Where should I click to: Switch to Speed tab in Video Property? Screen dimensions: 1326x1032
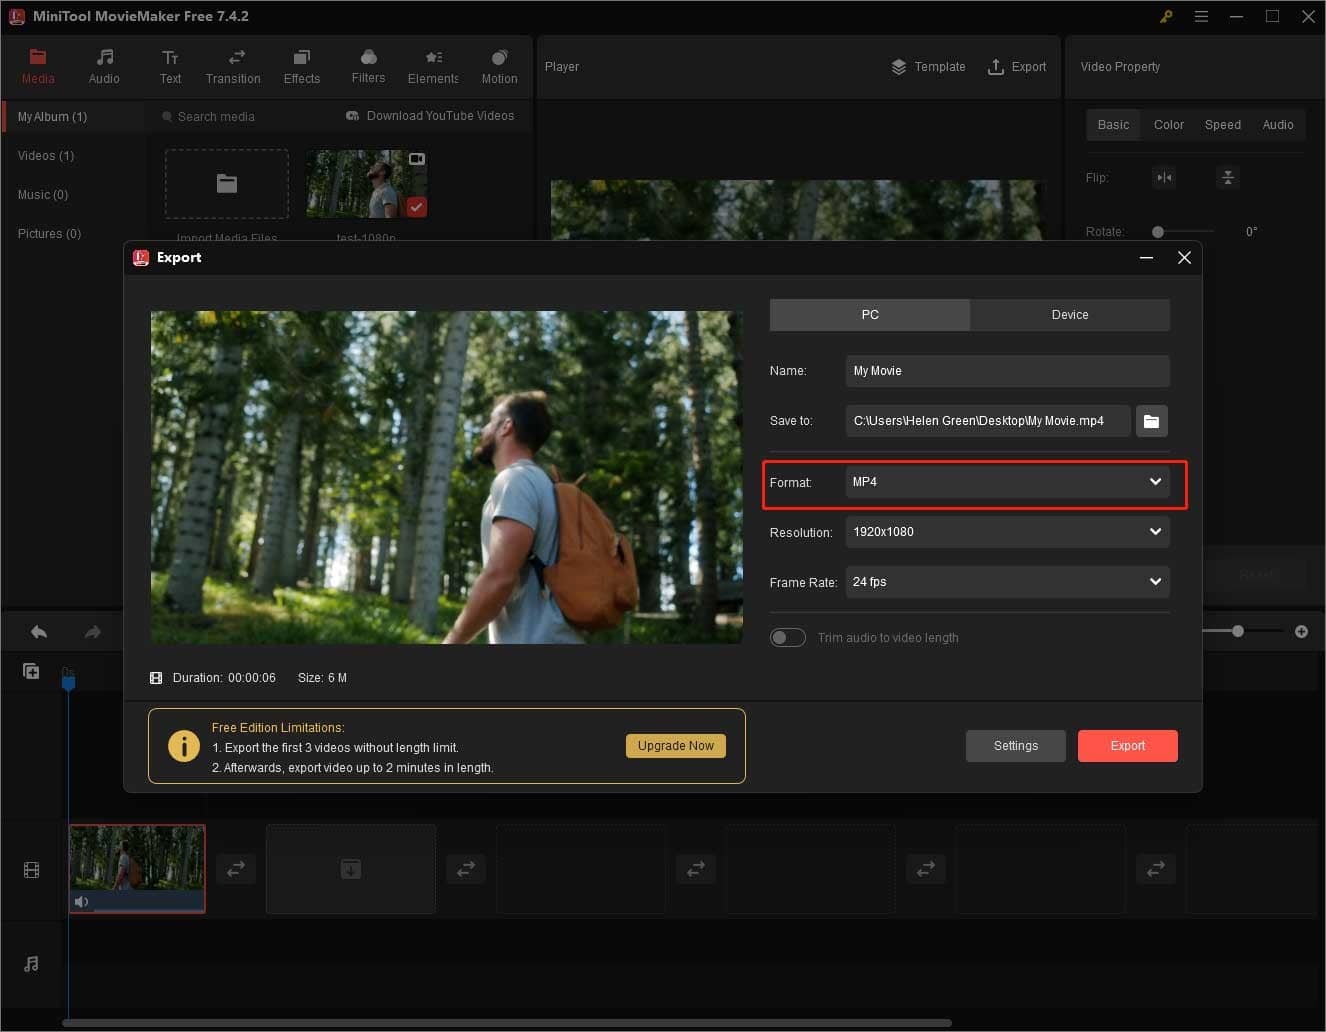click(1222, 125)
